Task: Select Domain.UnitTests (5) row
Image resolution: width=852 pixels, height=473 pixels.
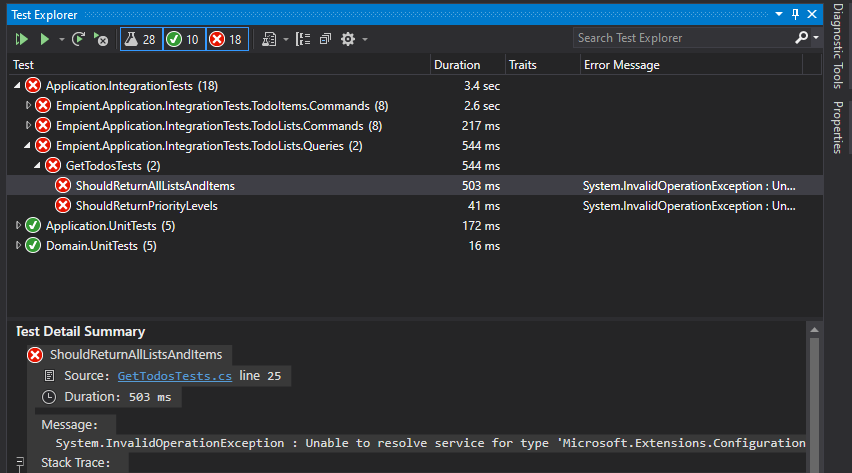Action: pos(415,246)
